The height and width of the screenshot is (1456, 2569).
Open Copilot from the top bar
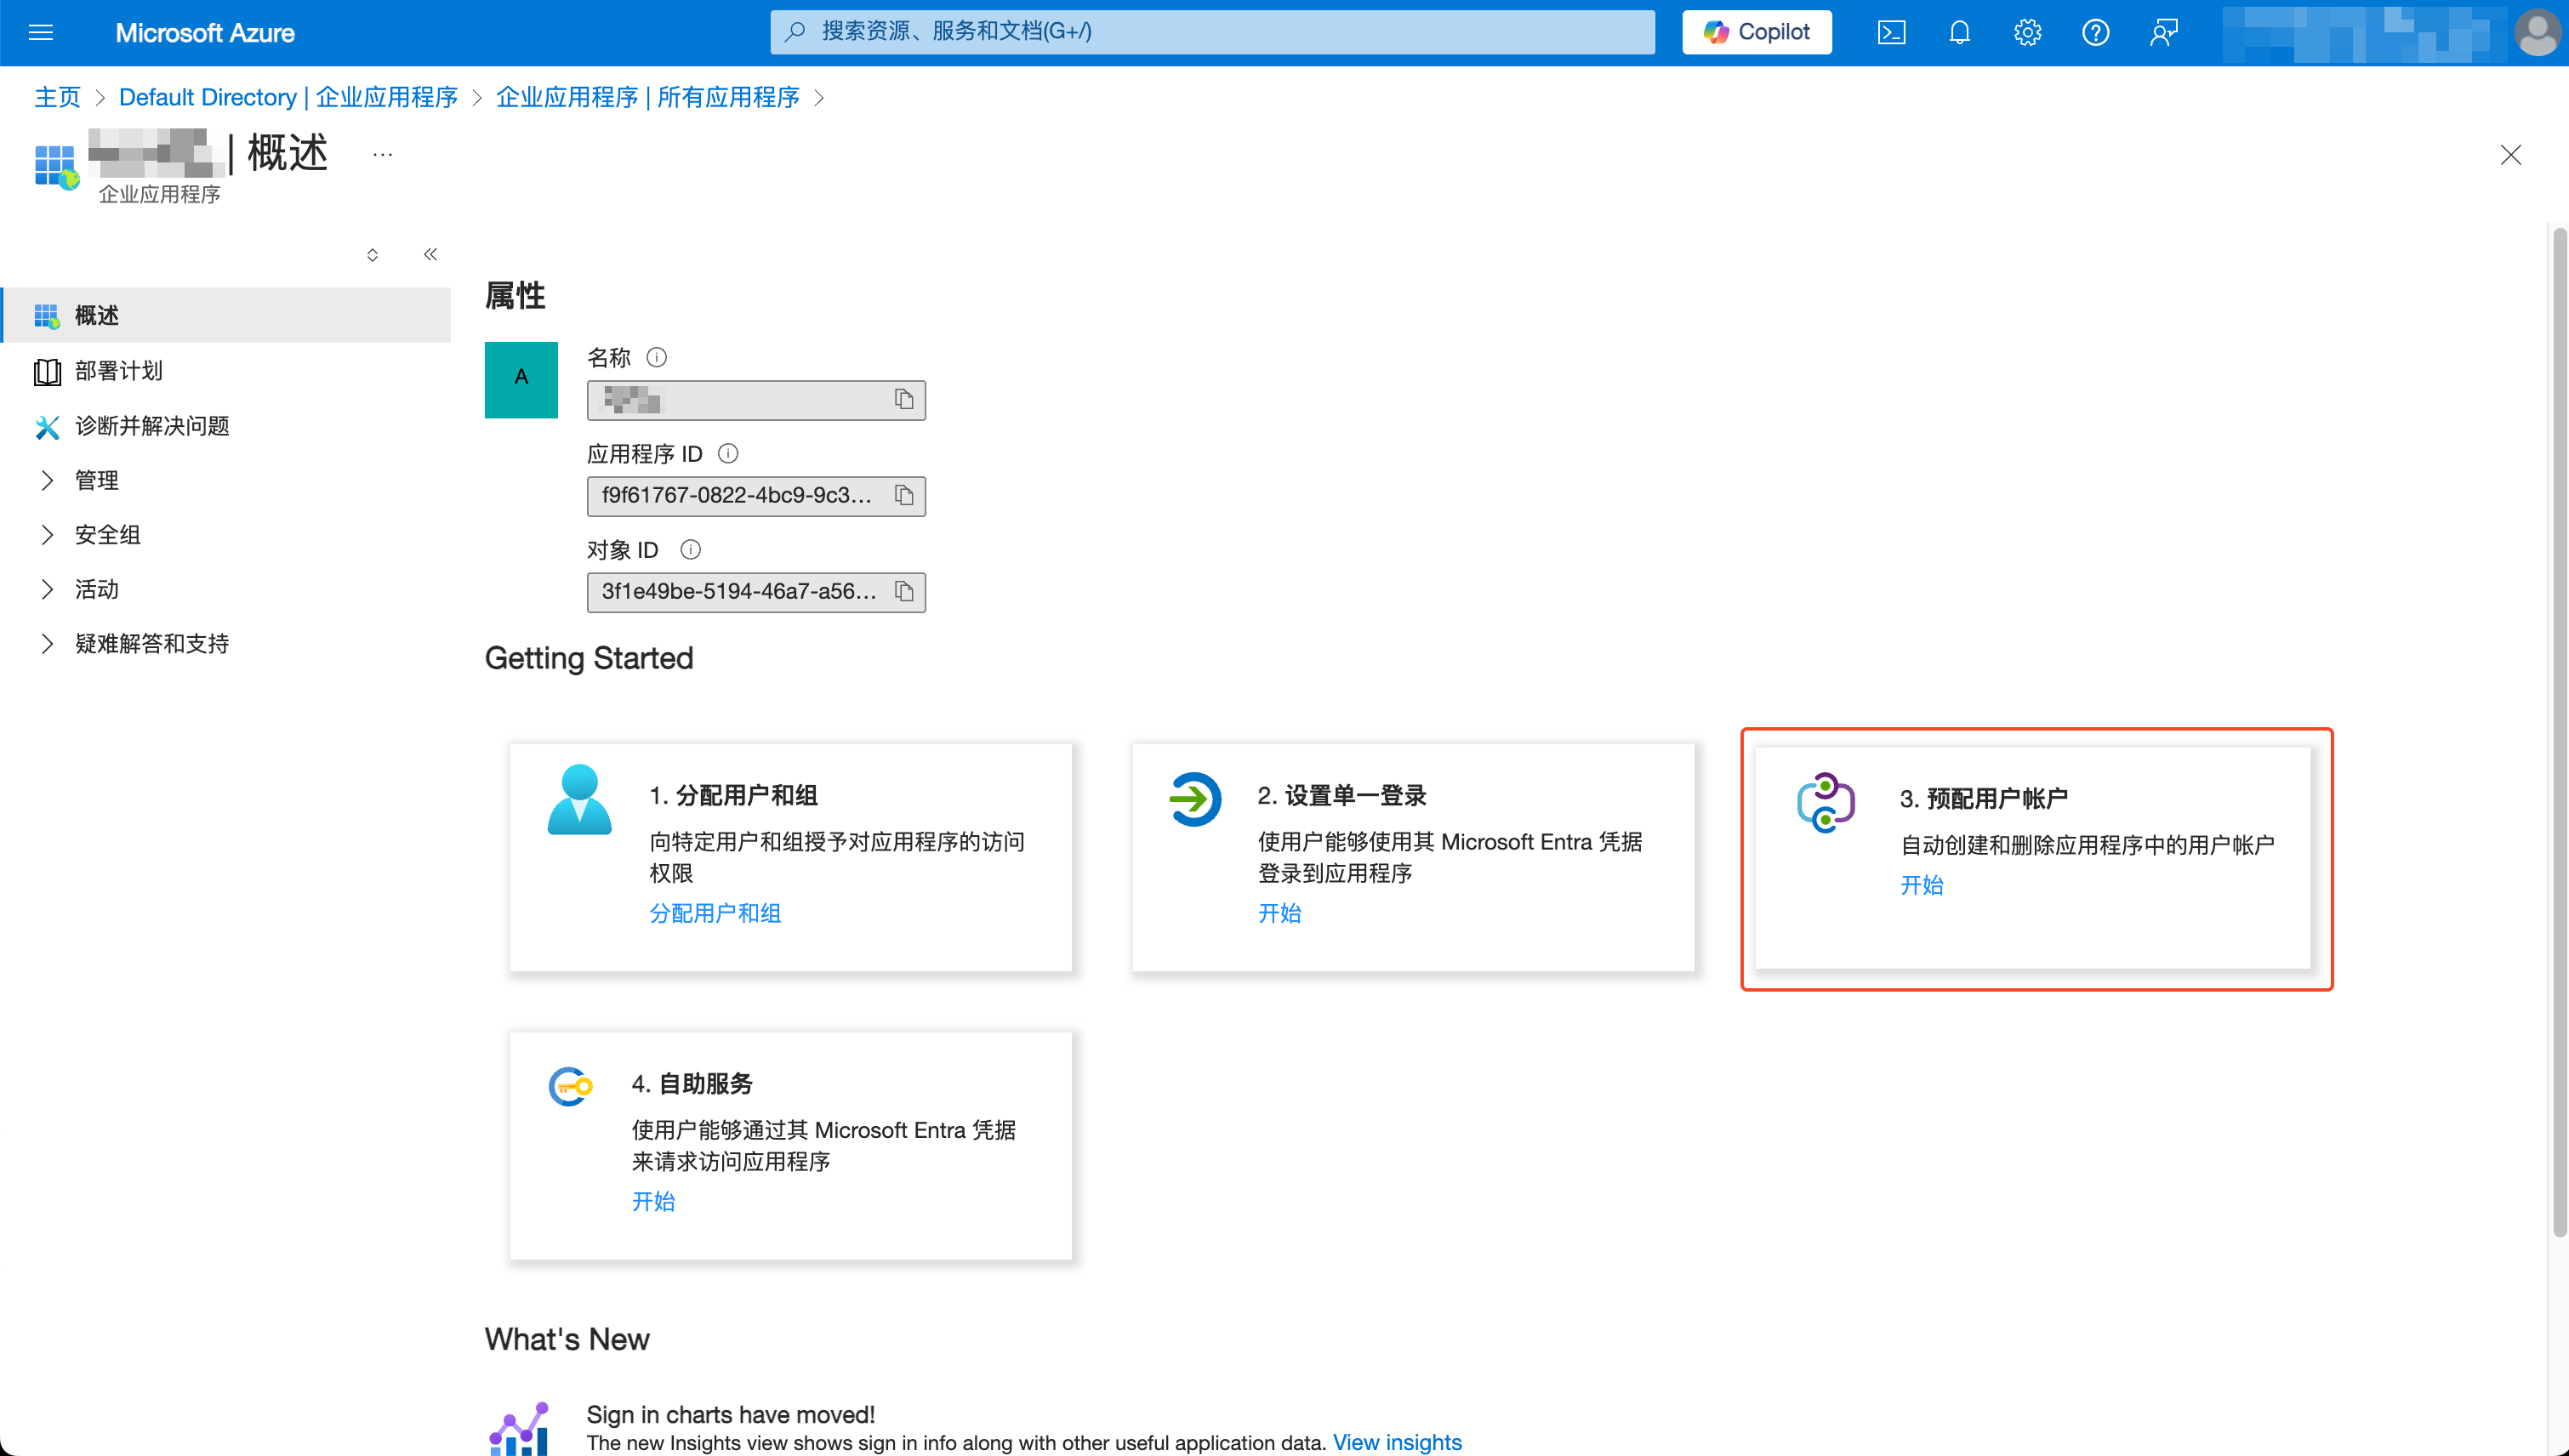(x=1755, y=32)
